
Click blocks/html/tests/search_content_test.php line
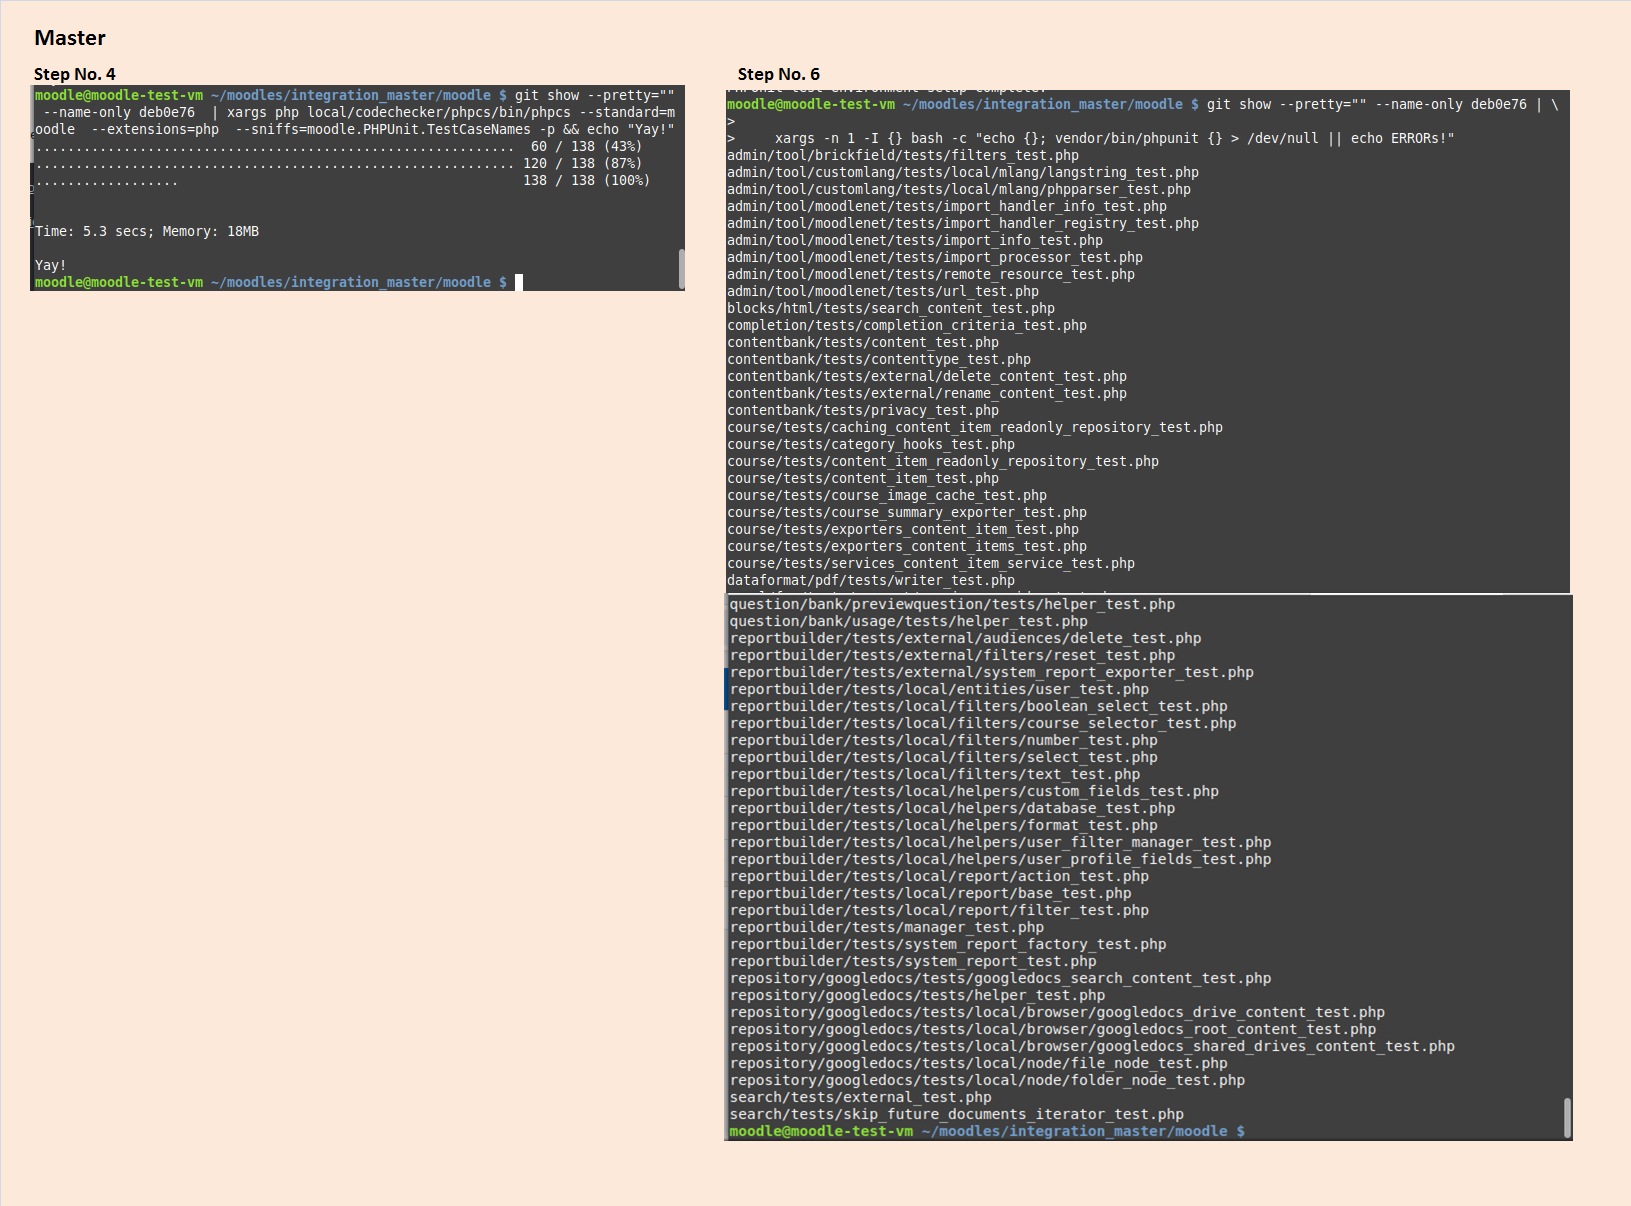[x=891, y=308]
